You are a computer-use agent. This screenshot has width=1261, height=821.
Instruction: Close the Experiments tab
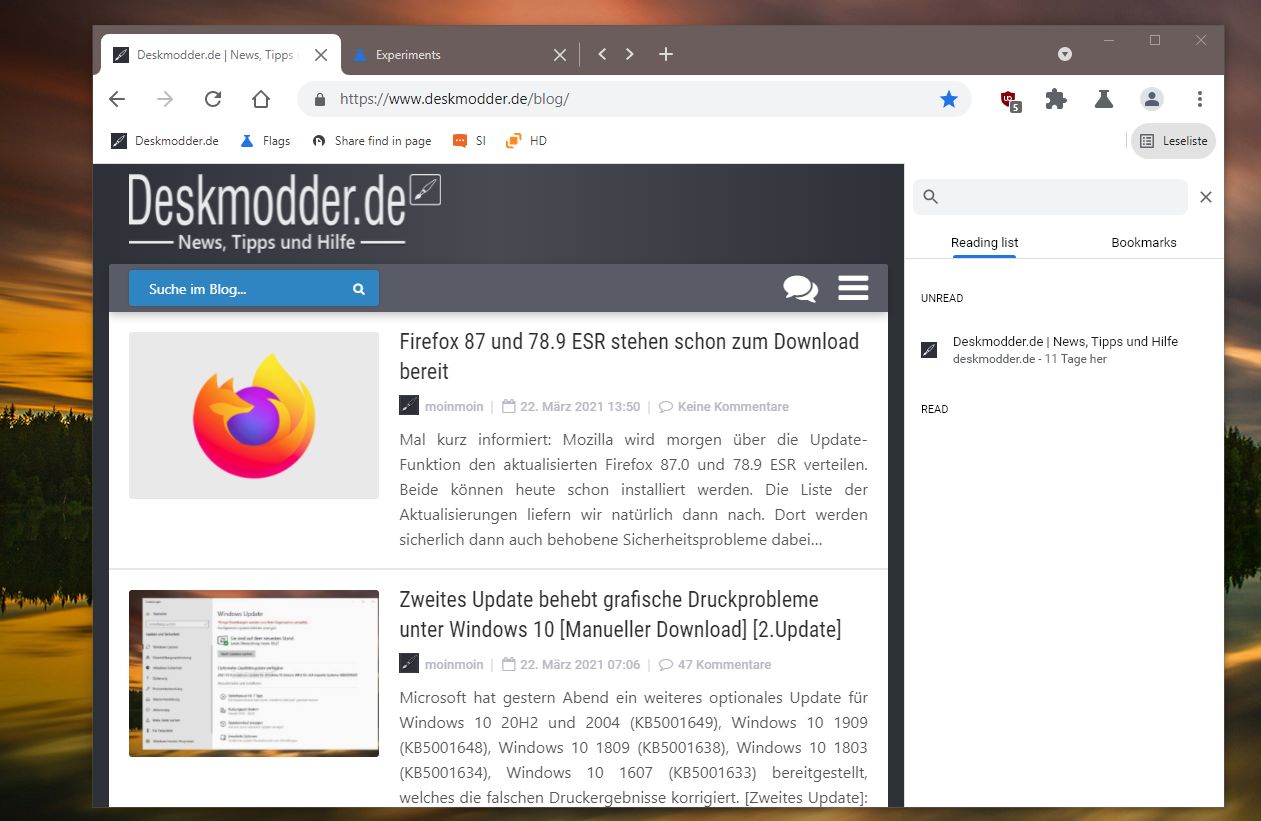561,55
